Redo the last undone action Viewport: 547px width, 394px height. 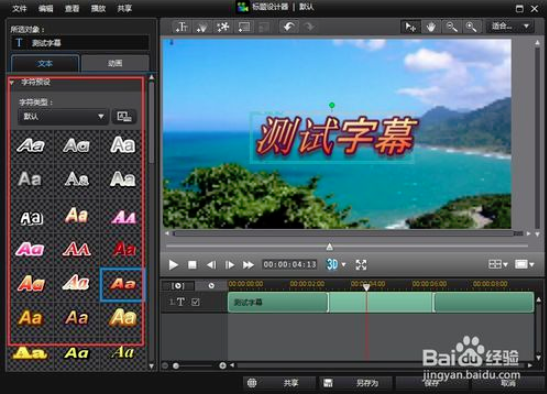click(x=309, y=27)
